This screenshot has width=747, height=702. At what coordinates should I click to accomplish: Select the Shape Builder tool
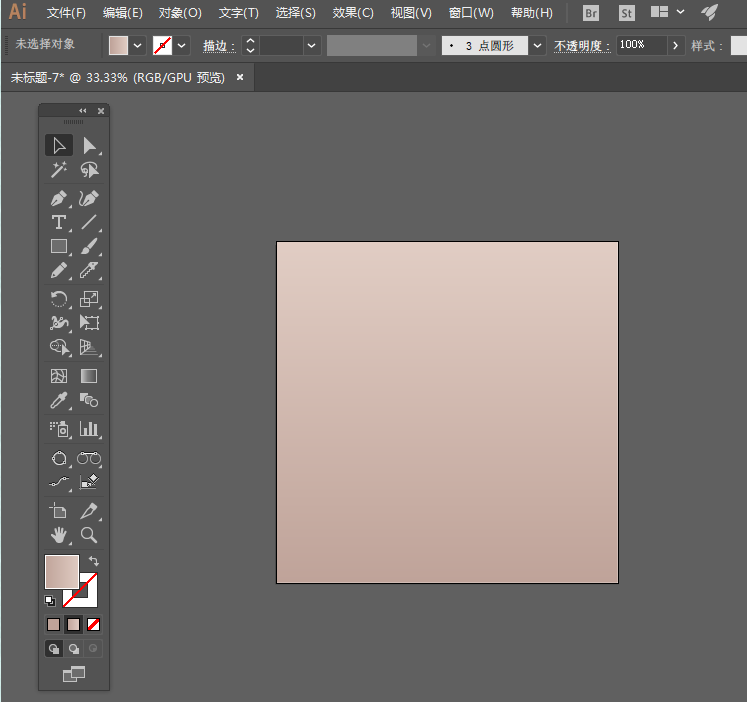click(59, 347)
